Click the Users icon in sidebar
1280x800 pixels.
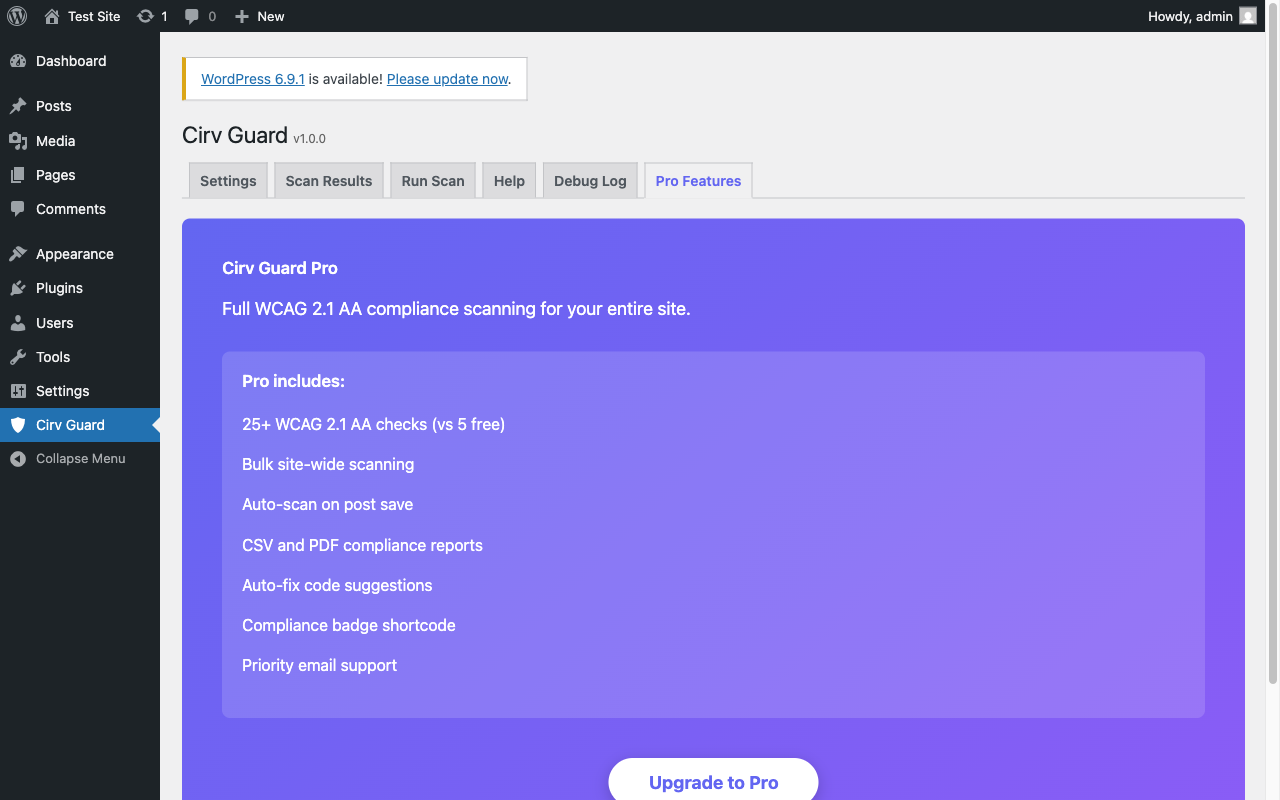(20, 322)
